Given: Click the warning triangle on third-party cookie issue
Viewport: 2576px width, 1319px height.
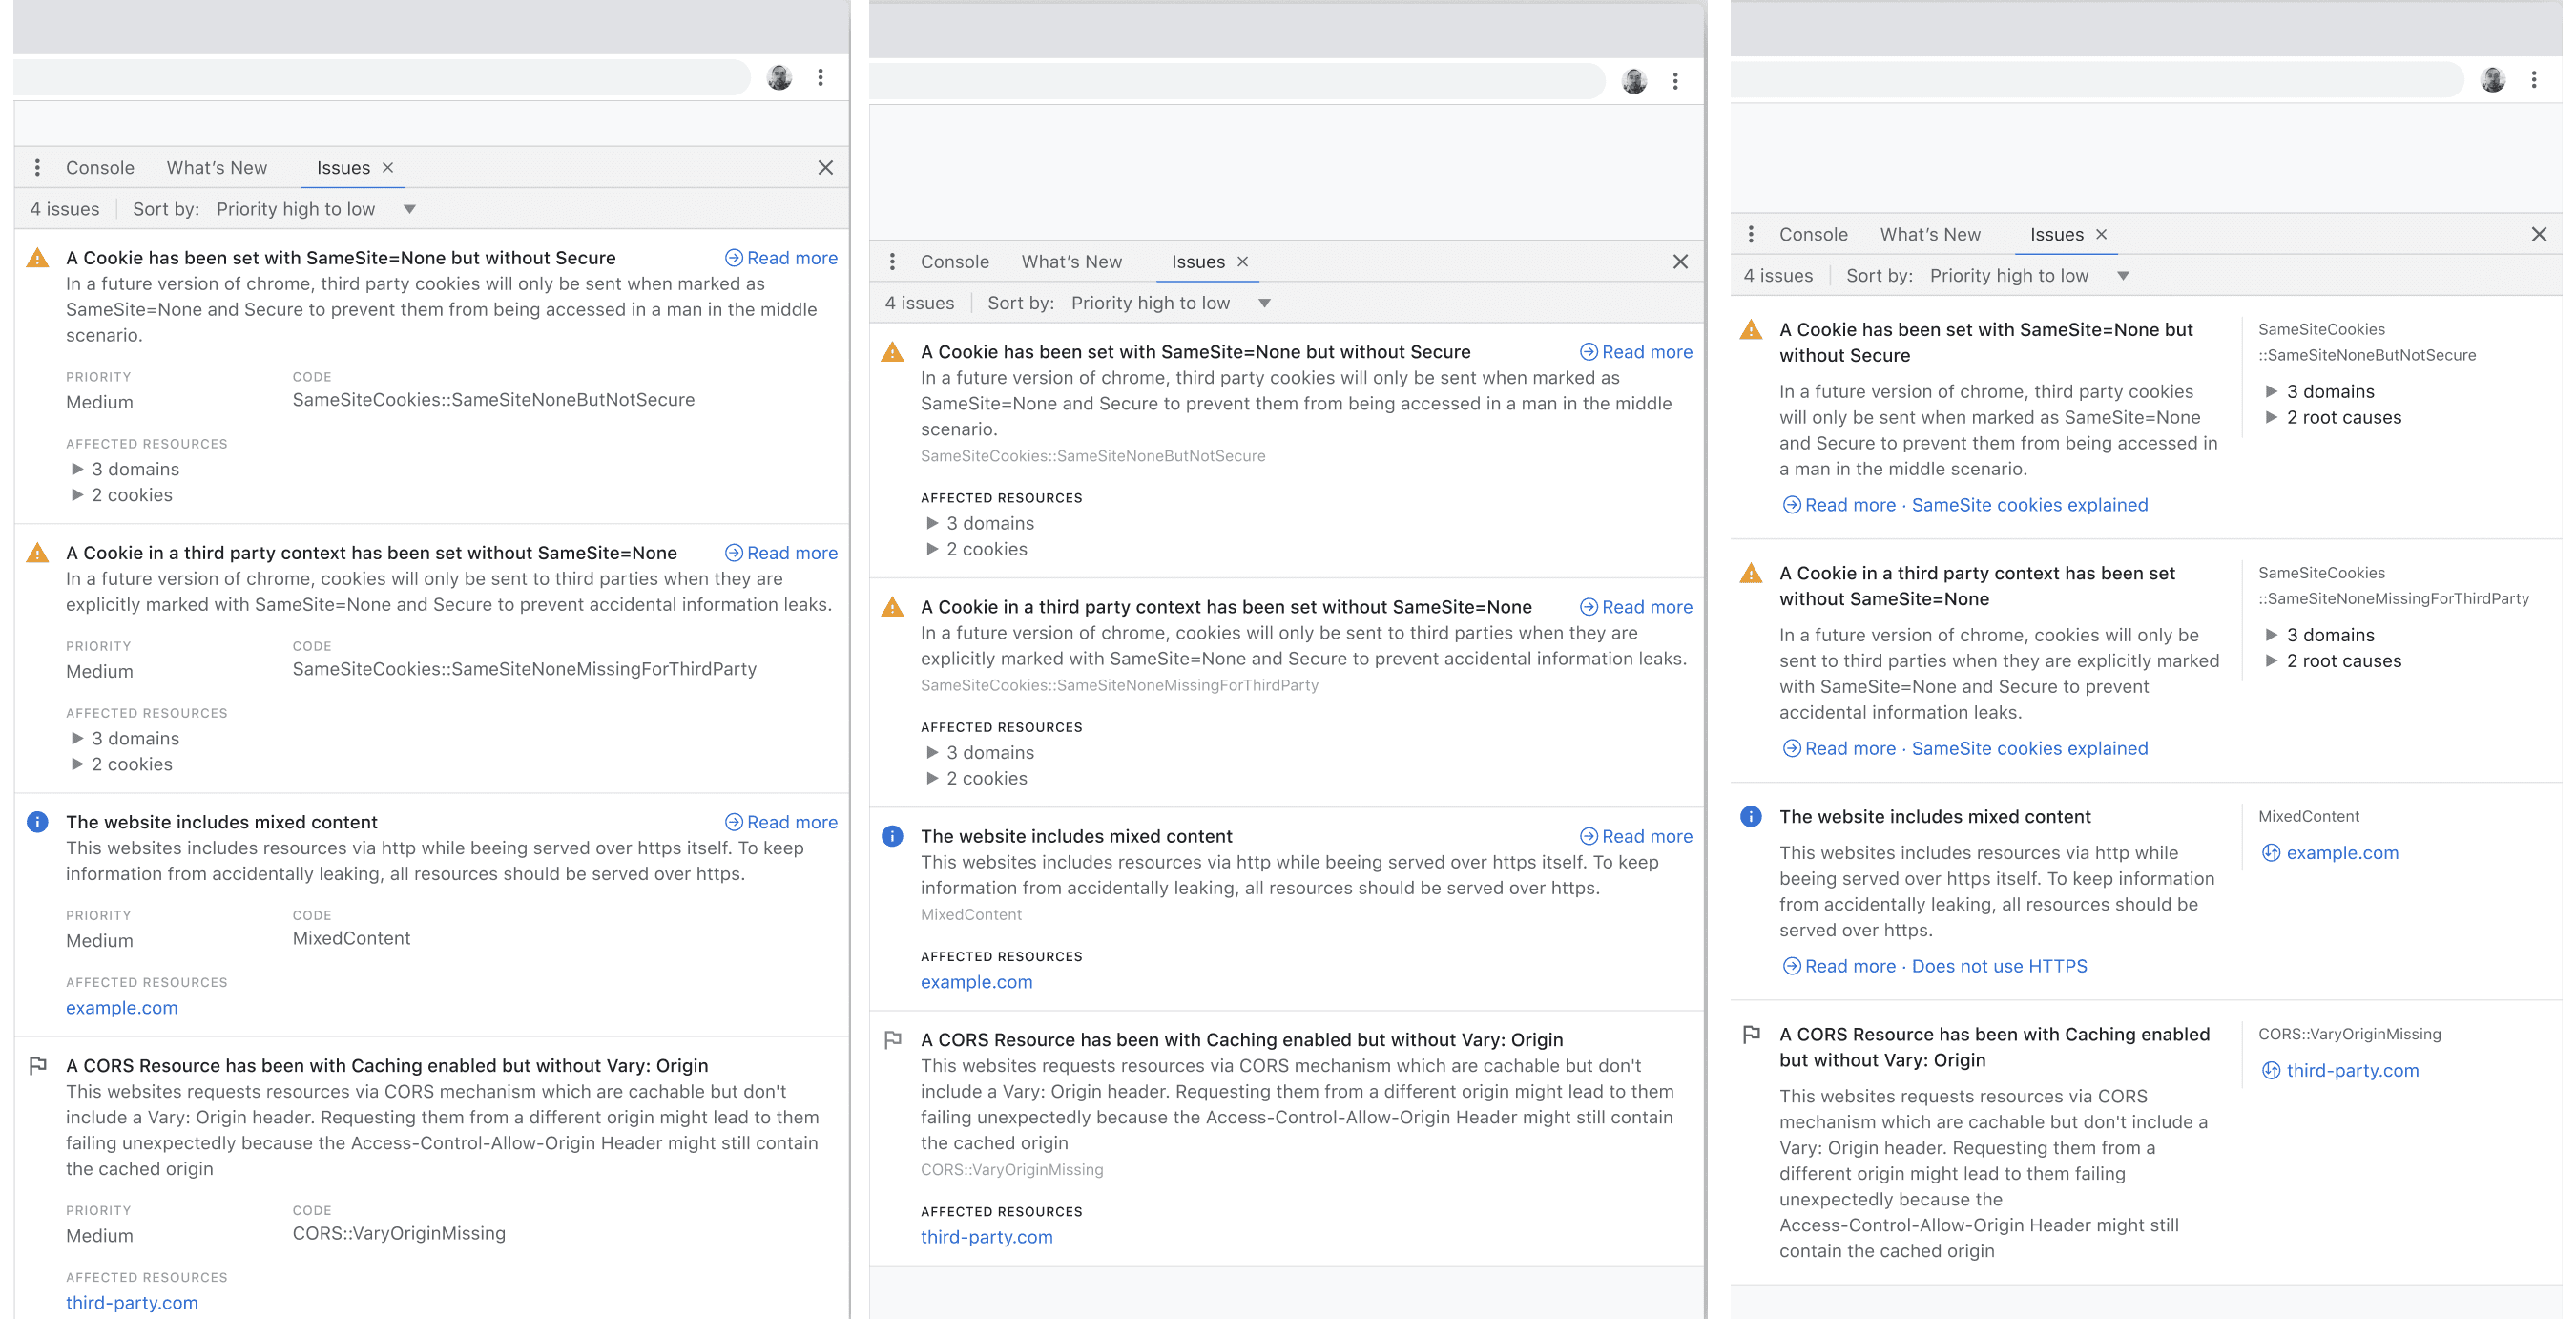Looking at the screenshot, I should (37, 552).
